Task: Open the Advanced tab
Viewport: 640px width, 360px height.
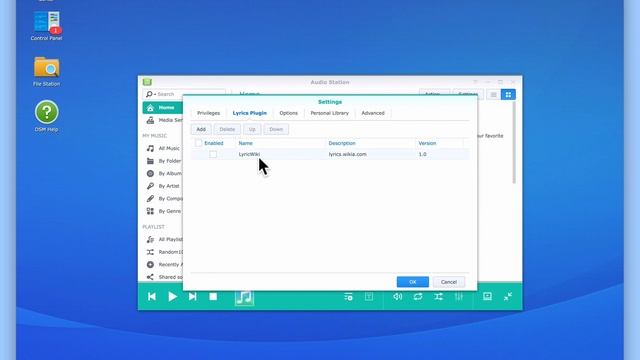Action: click(373, 113)
